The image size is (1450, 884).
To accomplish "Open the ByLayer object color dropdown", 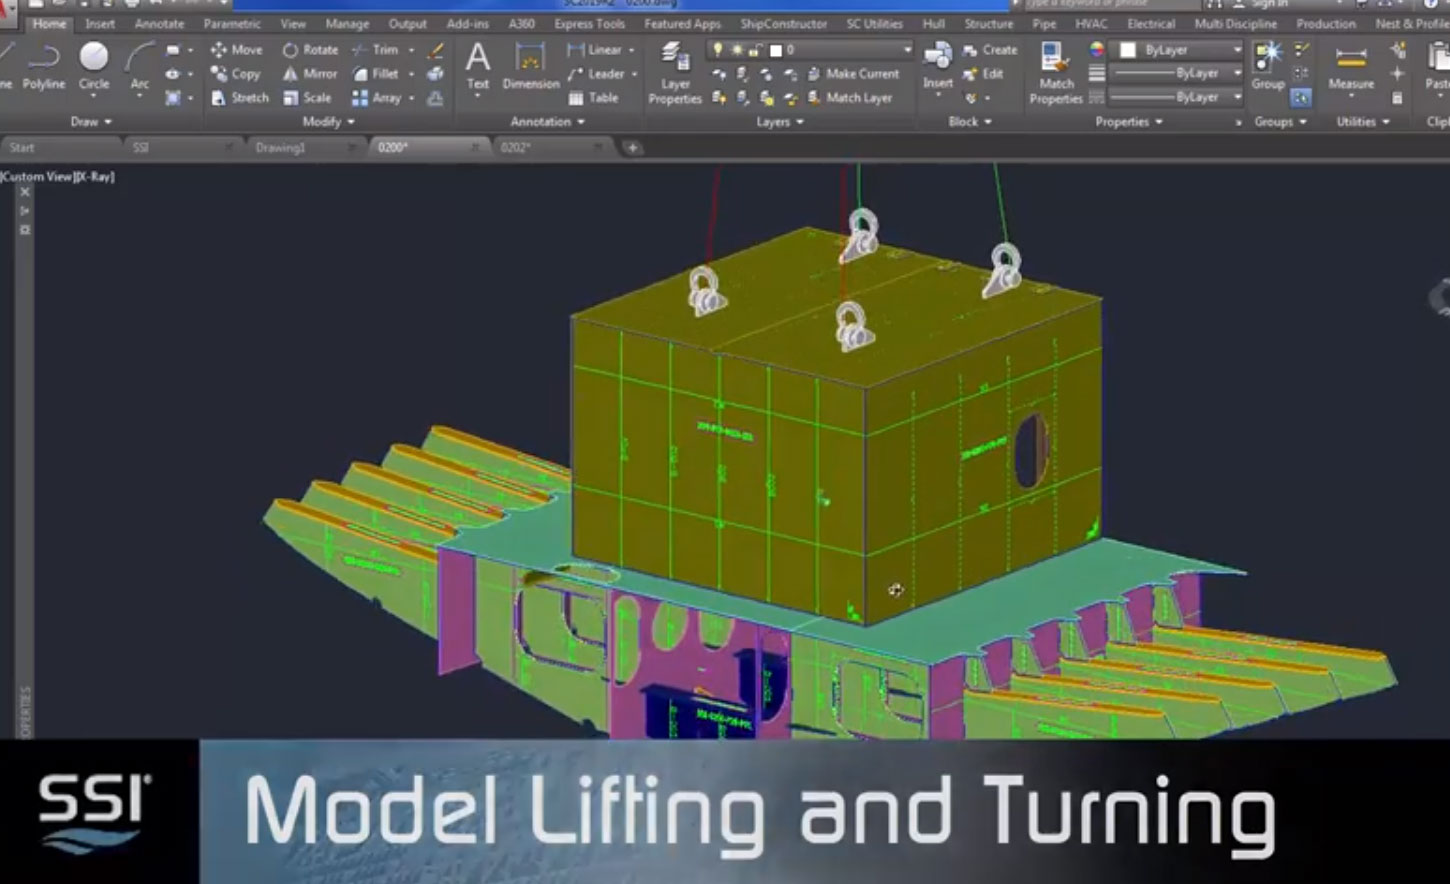I will (1238, 50).
